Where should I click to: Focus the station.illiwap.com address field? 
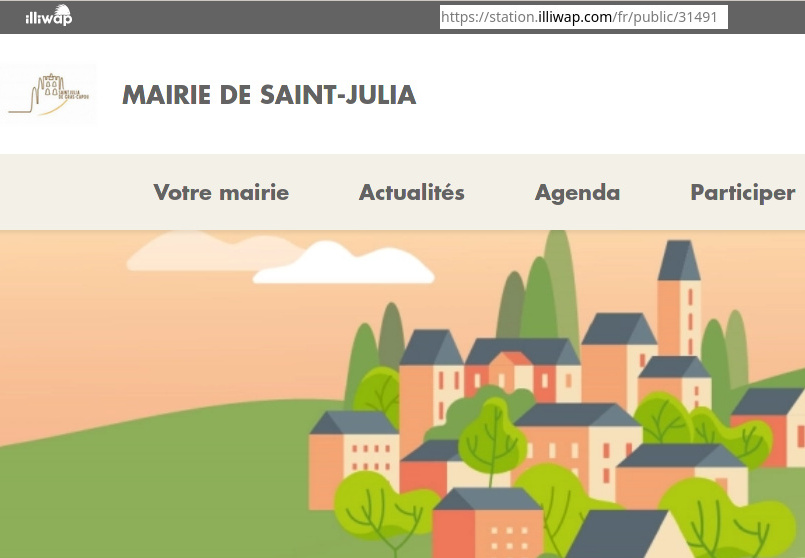[x=581, y=18]
